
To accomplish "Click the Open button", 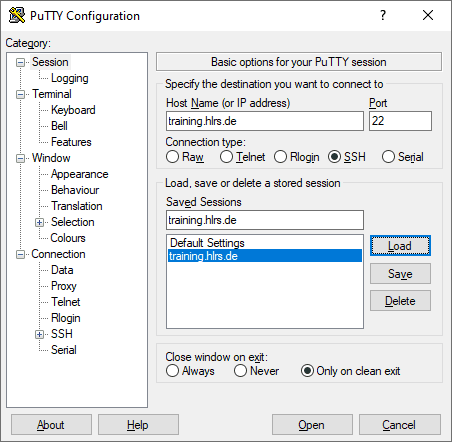I will tap(312, 425).
